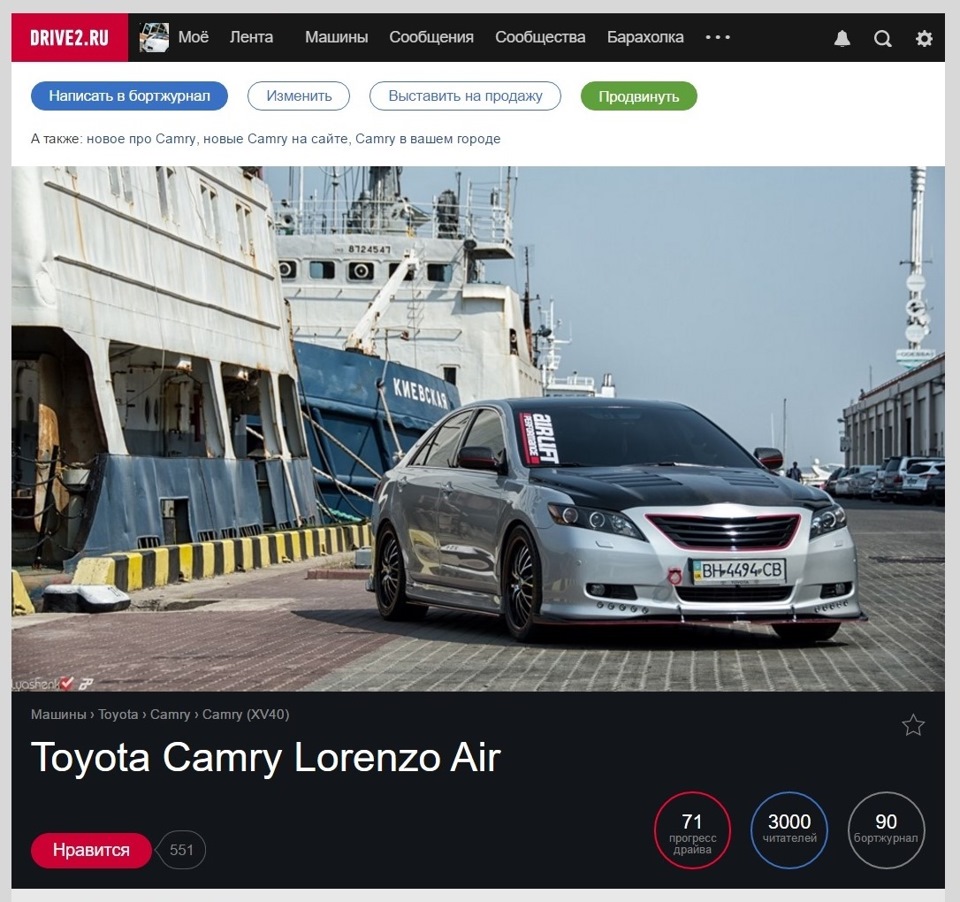Open the новое про Camry link
960x902 pixels.
click(141, 139)
